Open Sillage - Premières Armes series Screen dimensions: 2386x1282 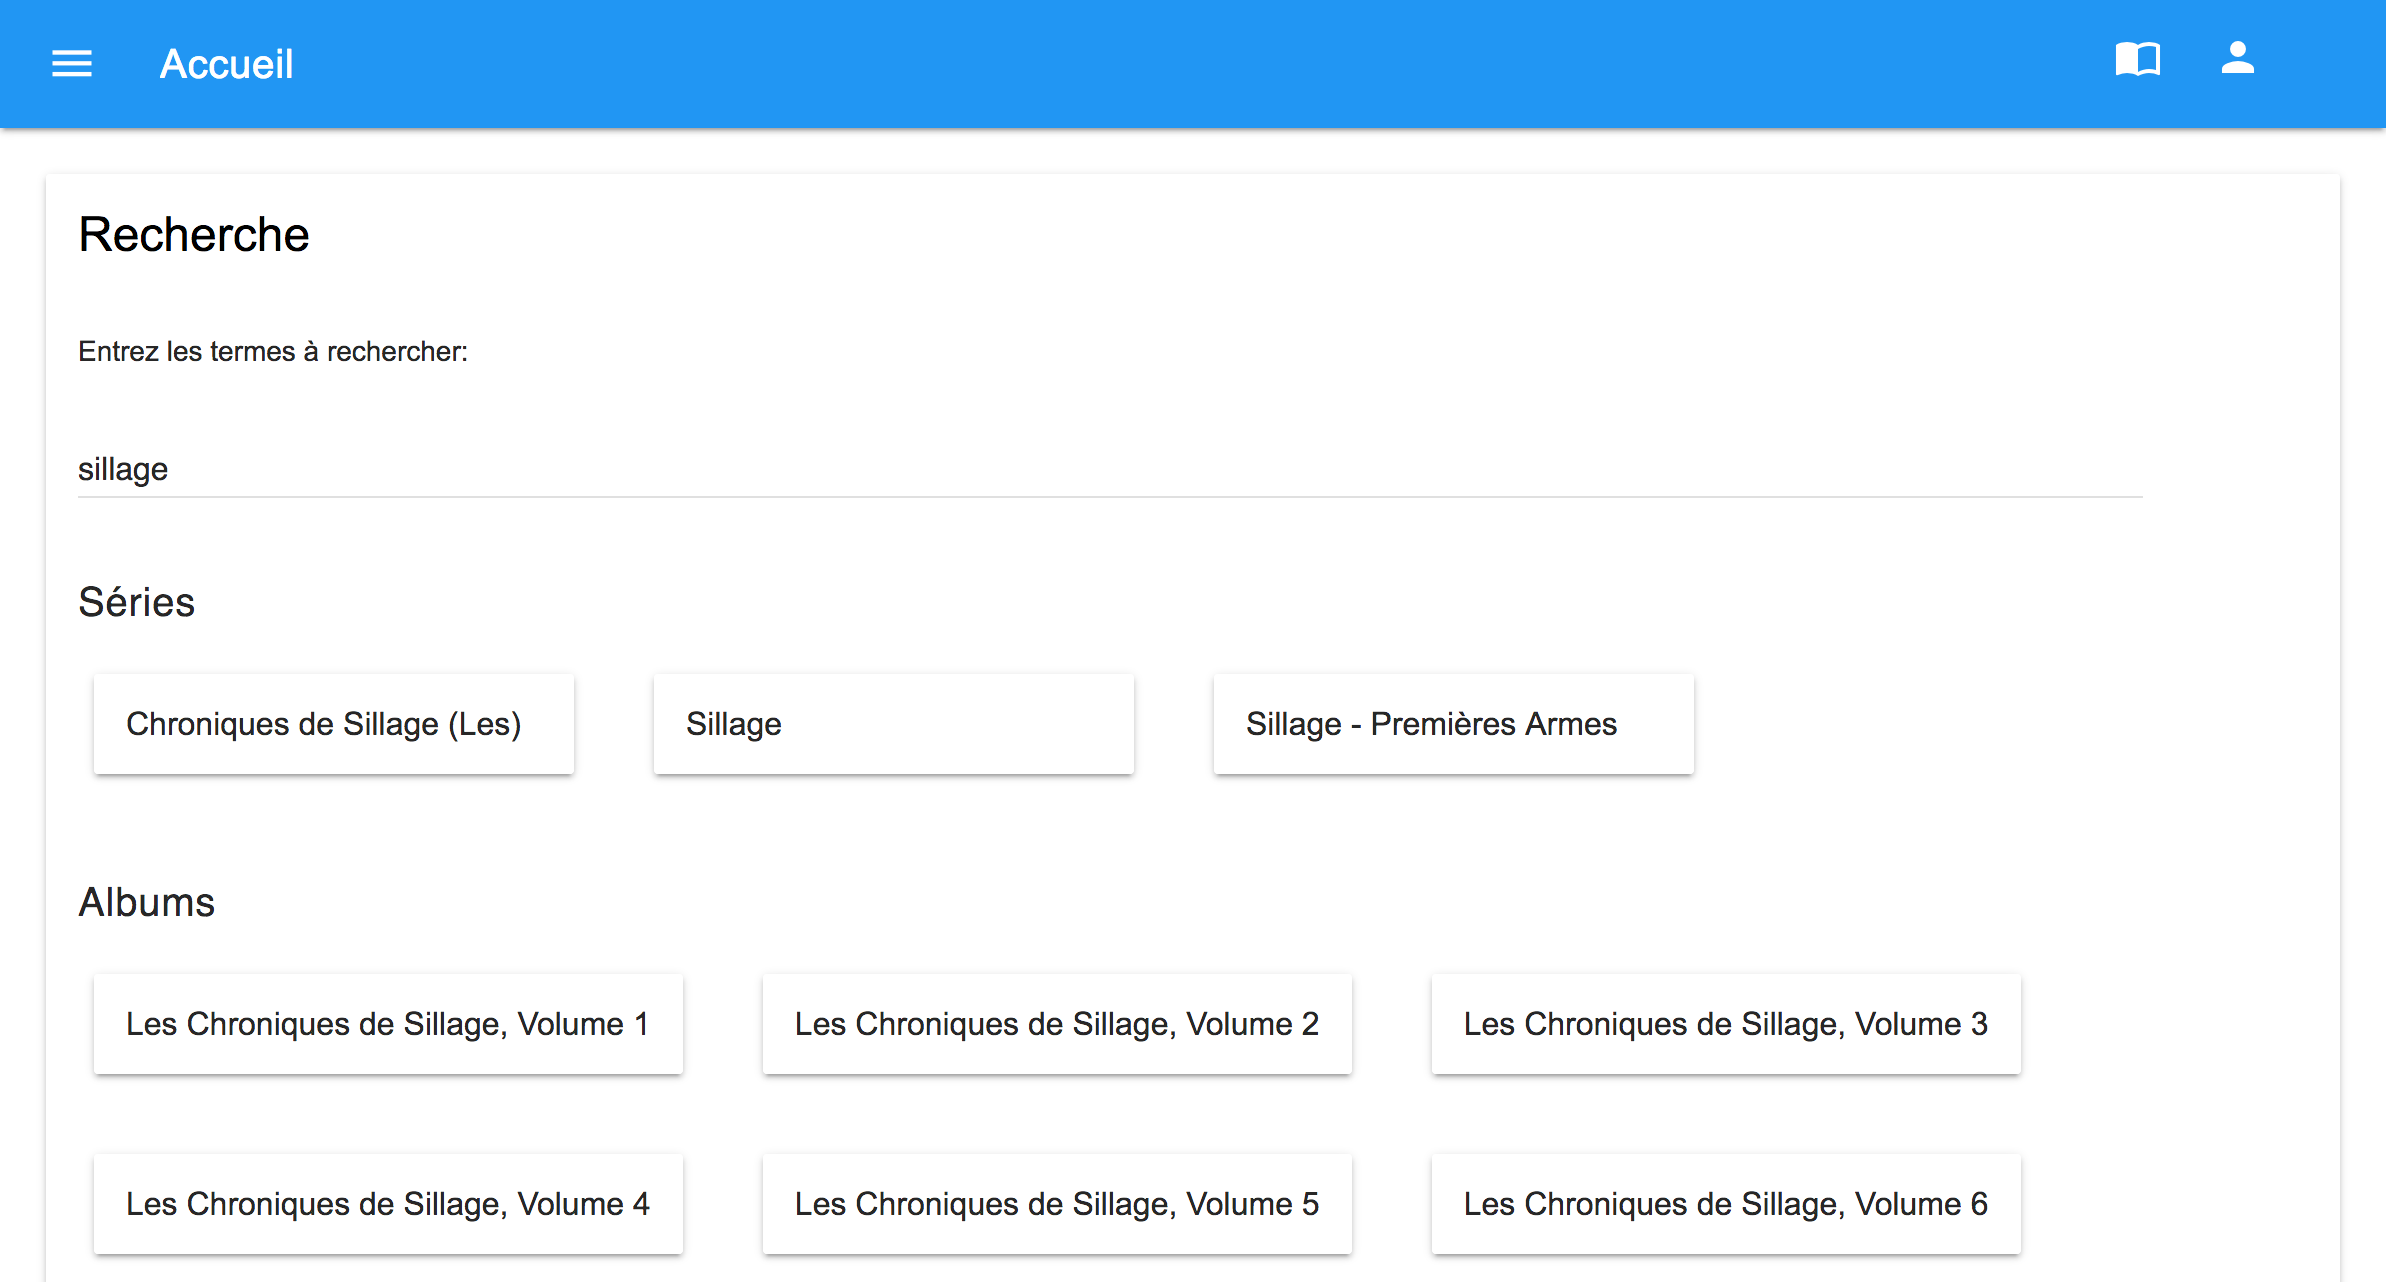tap(1454, 724)
